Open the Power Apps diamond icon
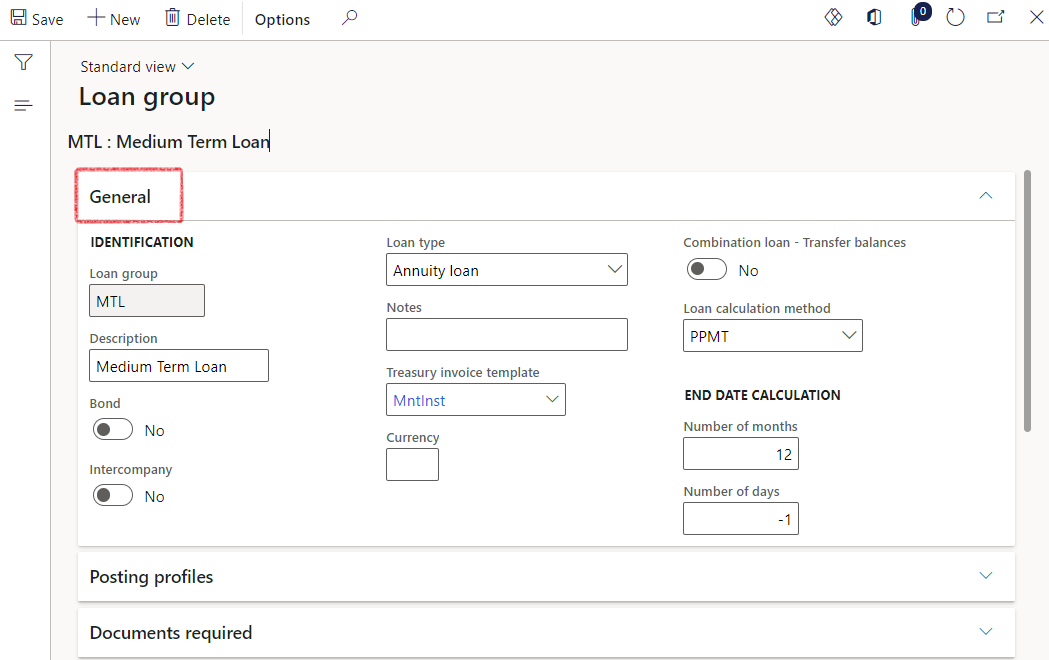This screenshot has width=1049, height=660. pyautogui.click(x=833, y=18)
